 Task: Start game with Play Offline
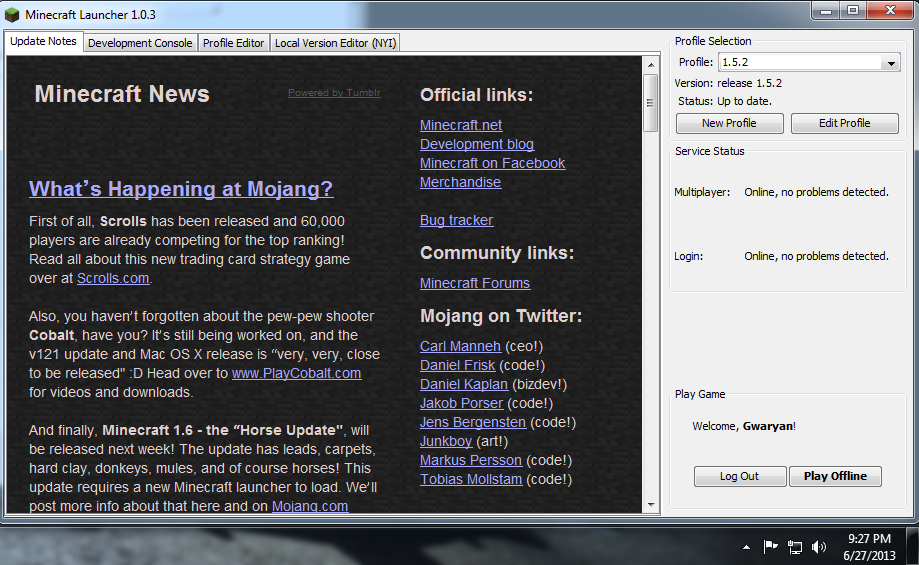tap(835, 476)
